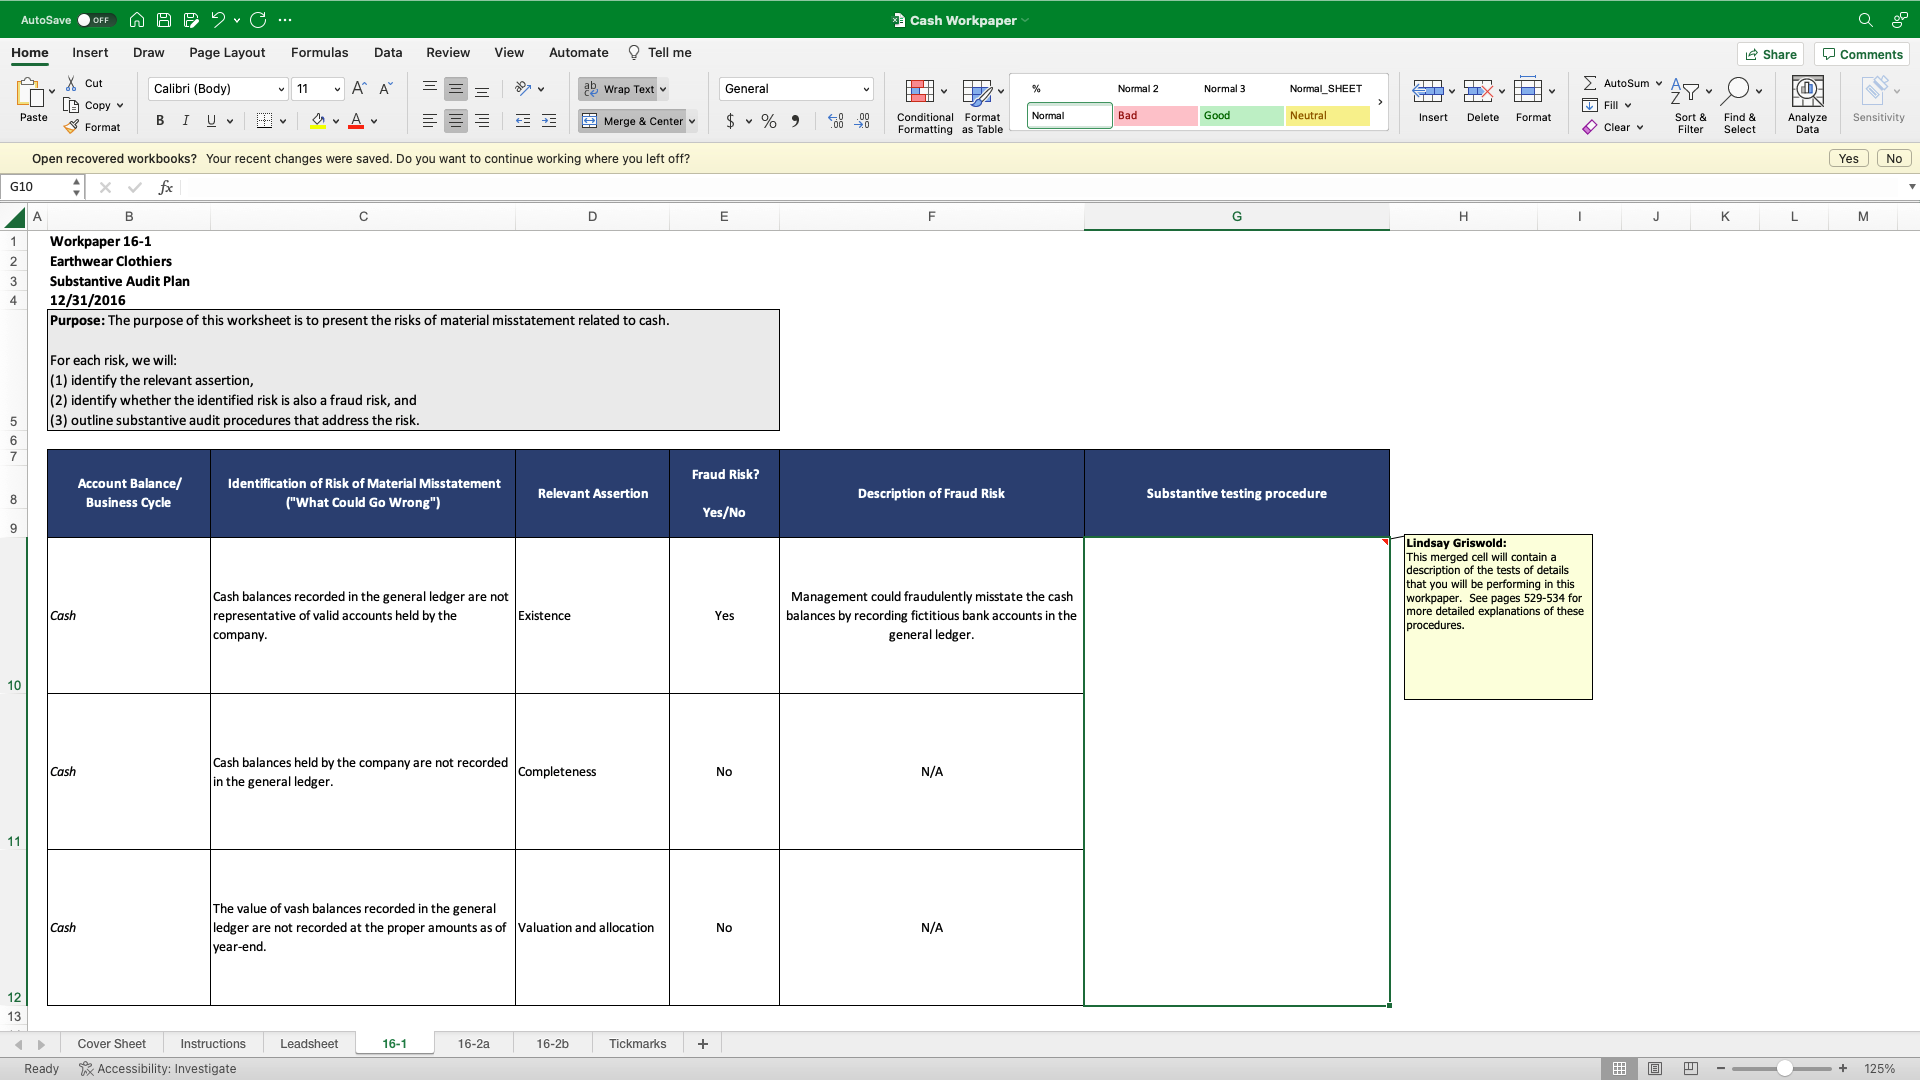Toggle Wrap Text for the cell
1920x1080 pixels.
pos(619,89)
